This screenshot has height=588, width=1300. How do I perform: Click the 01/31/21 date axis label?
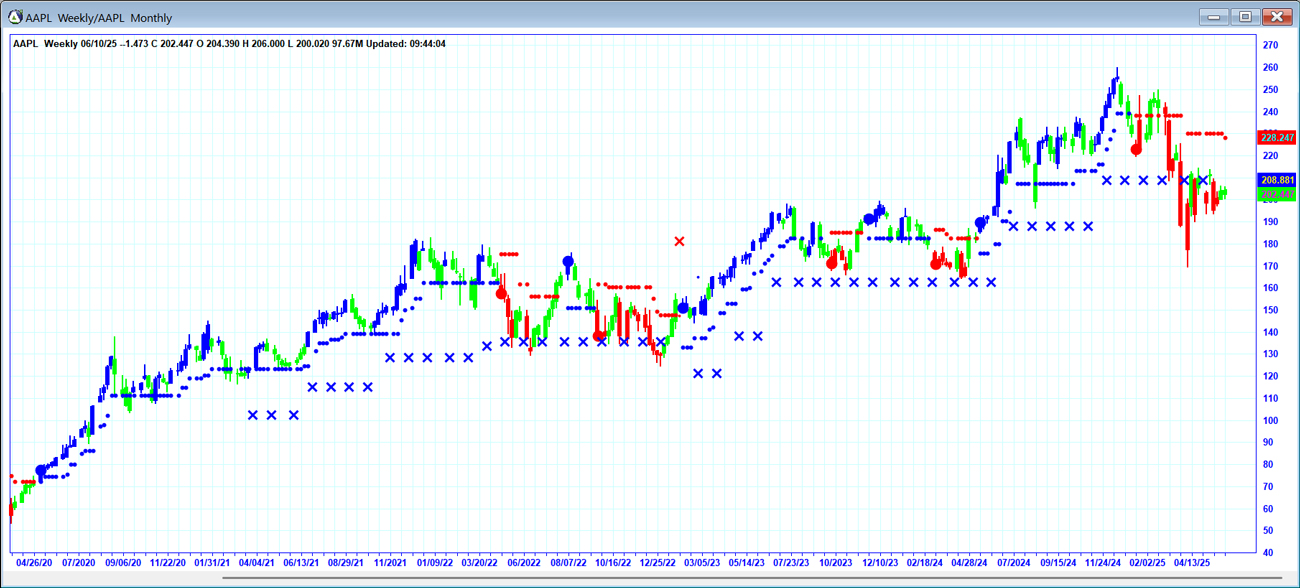pyautogui.click(x=214, y=563)
